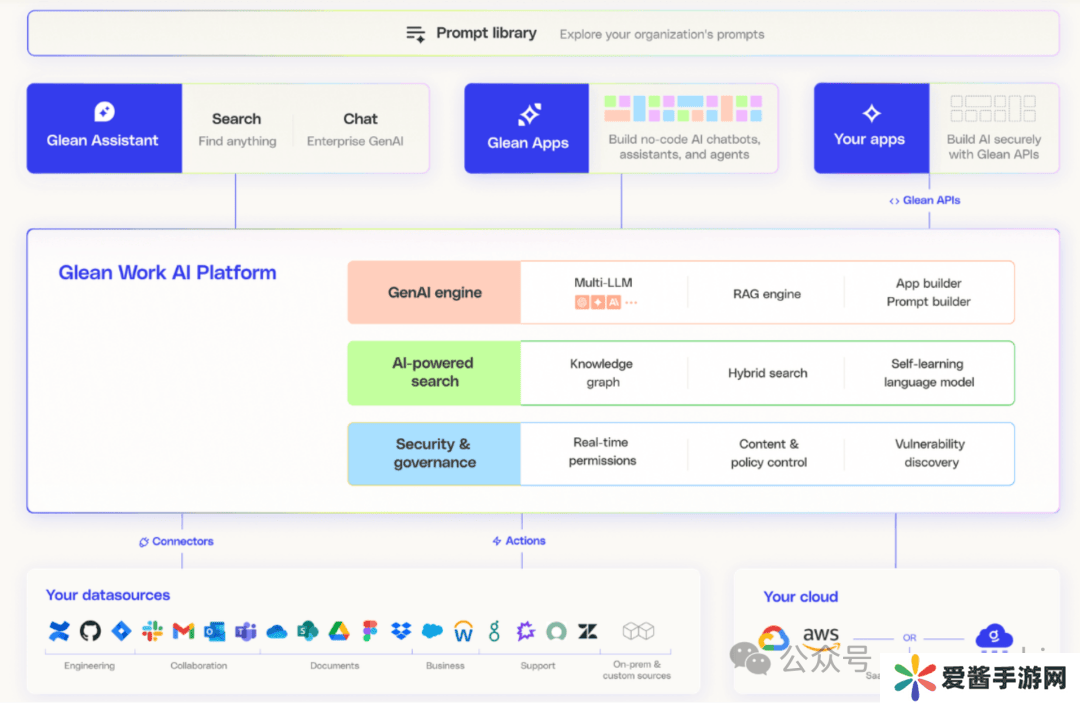
Task: Open the Google Drive datasource icon
Action: (x=339, y=631)
